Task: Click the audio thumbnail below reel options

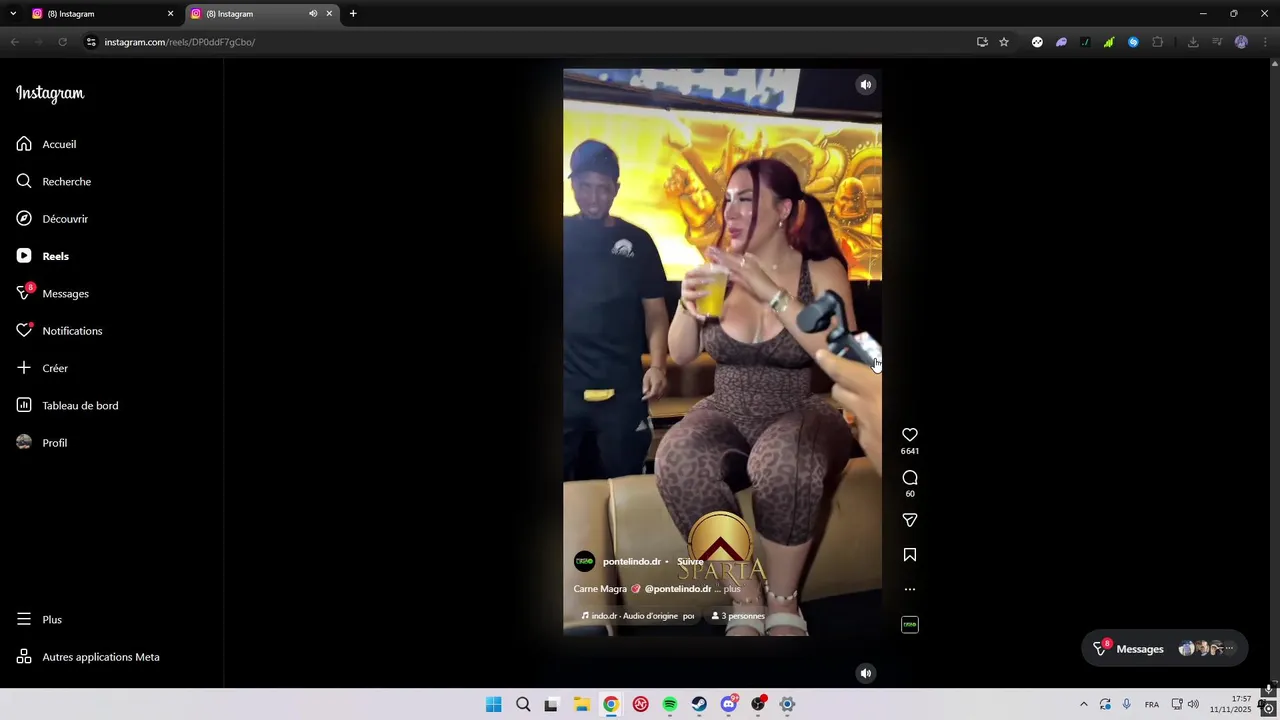Action: pyautogui.click(x=910, y=625)
